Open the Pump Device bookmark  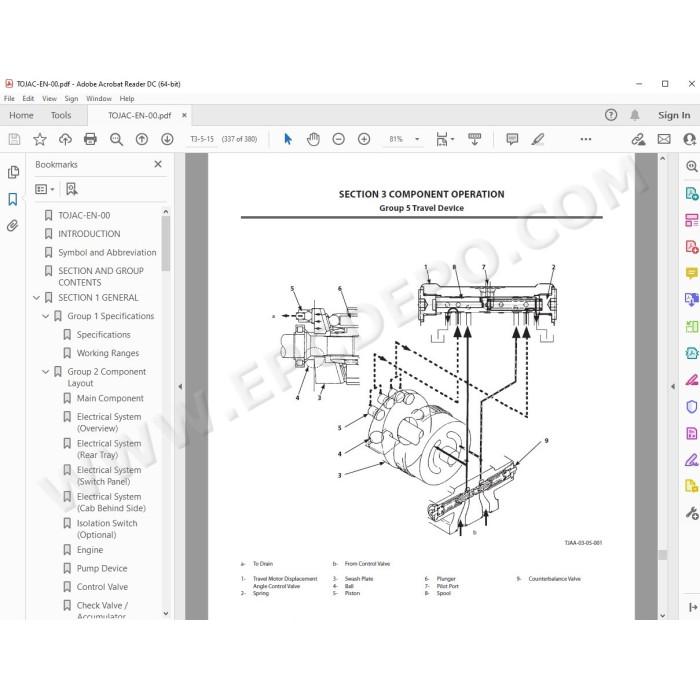pos(102,568)
